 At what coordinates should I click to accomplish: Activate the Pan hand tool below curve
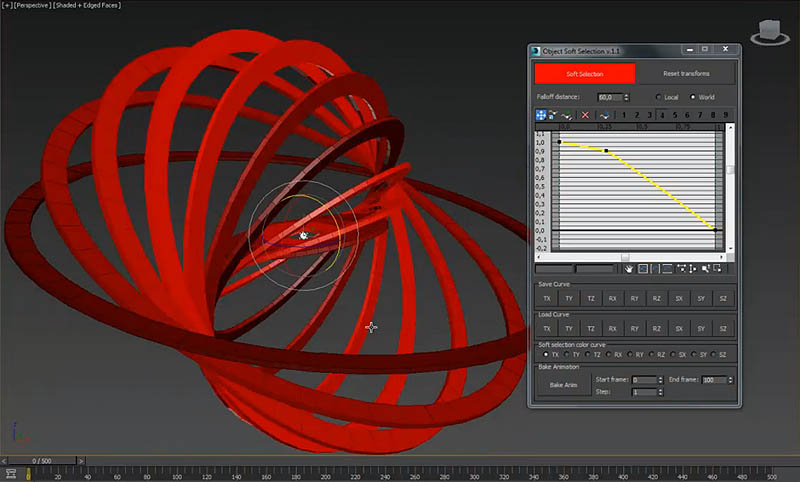pyautogui.click(x=629, y=268)
